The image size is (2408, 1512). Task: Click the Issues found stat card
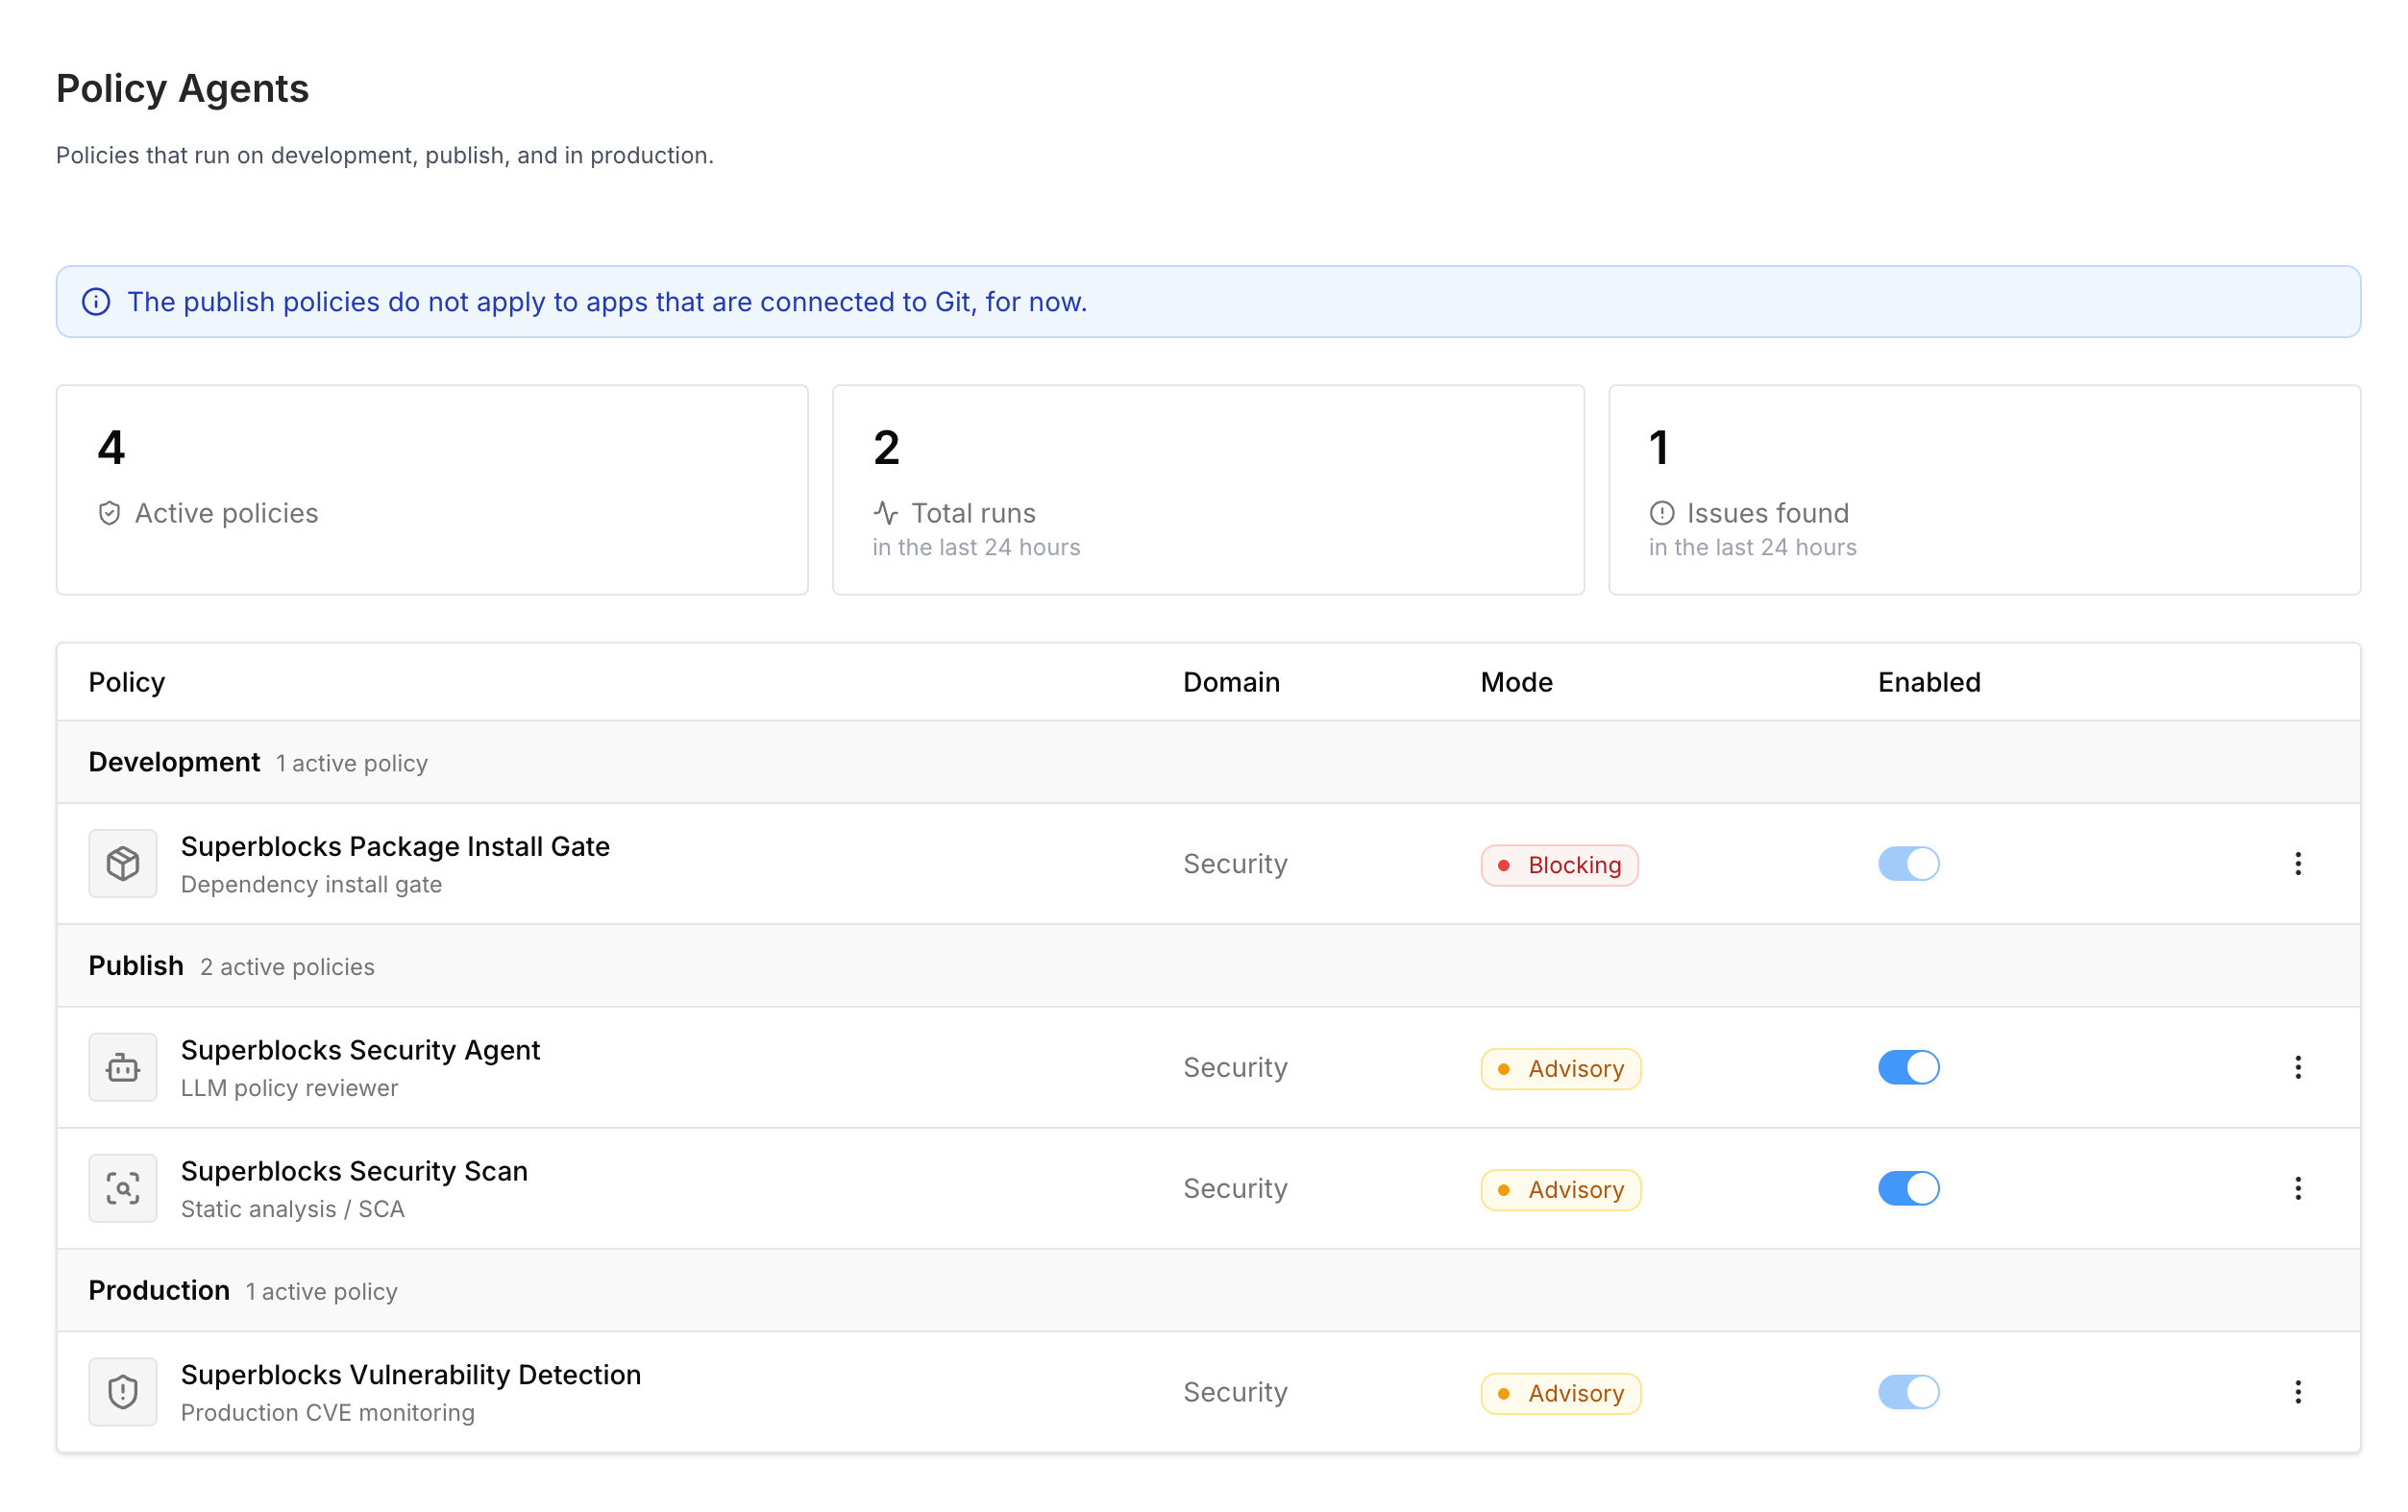pos(1984,490)
